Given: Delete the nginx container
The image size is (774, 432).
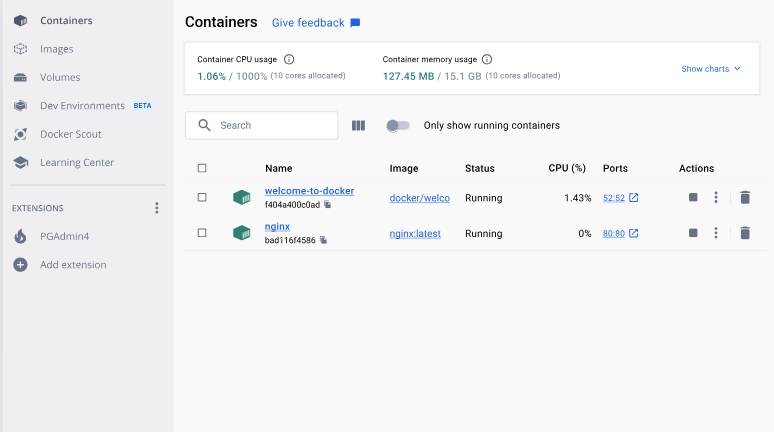Looking at the screenshot, I should click(x=745, y=233).
